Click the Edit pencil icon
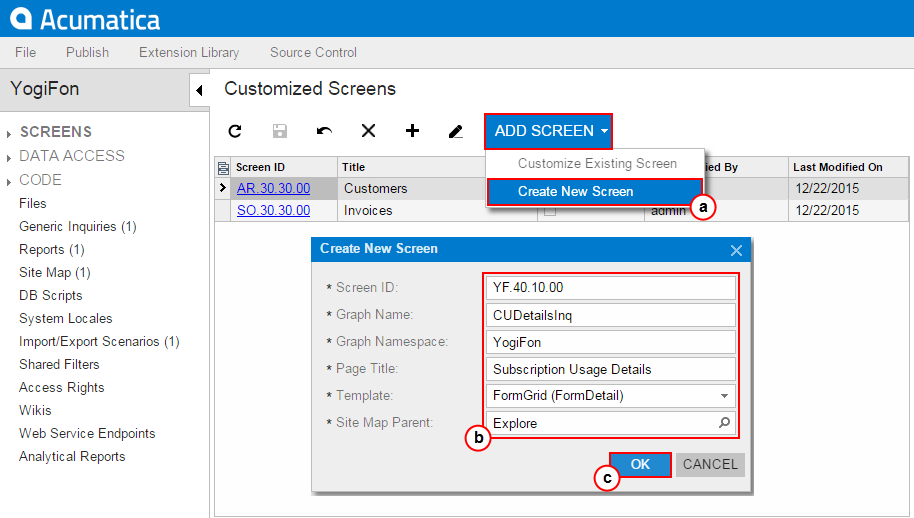Viewport: 914px width, 518px height. point(456,131)
